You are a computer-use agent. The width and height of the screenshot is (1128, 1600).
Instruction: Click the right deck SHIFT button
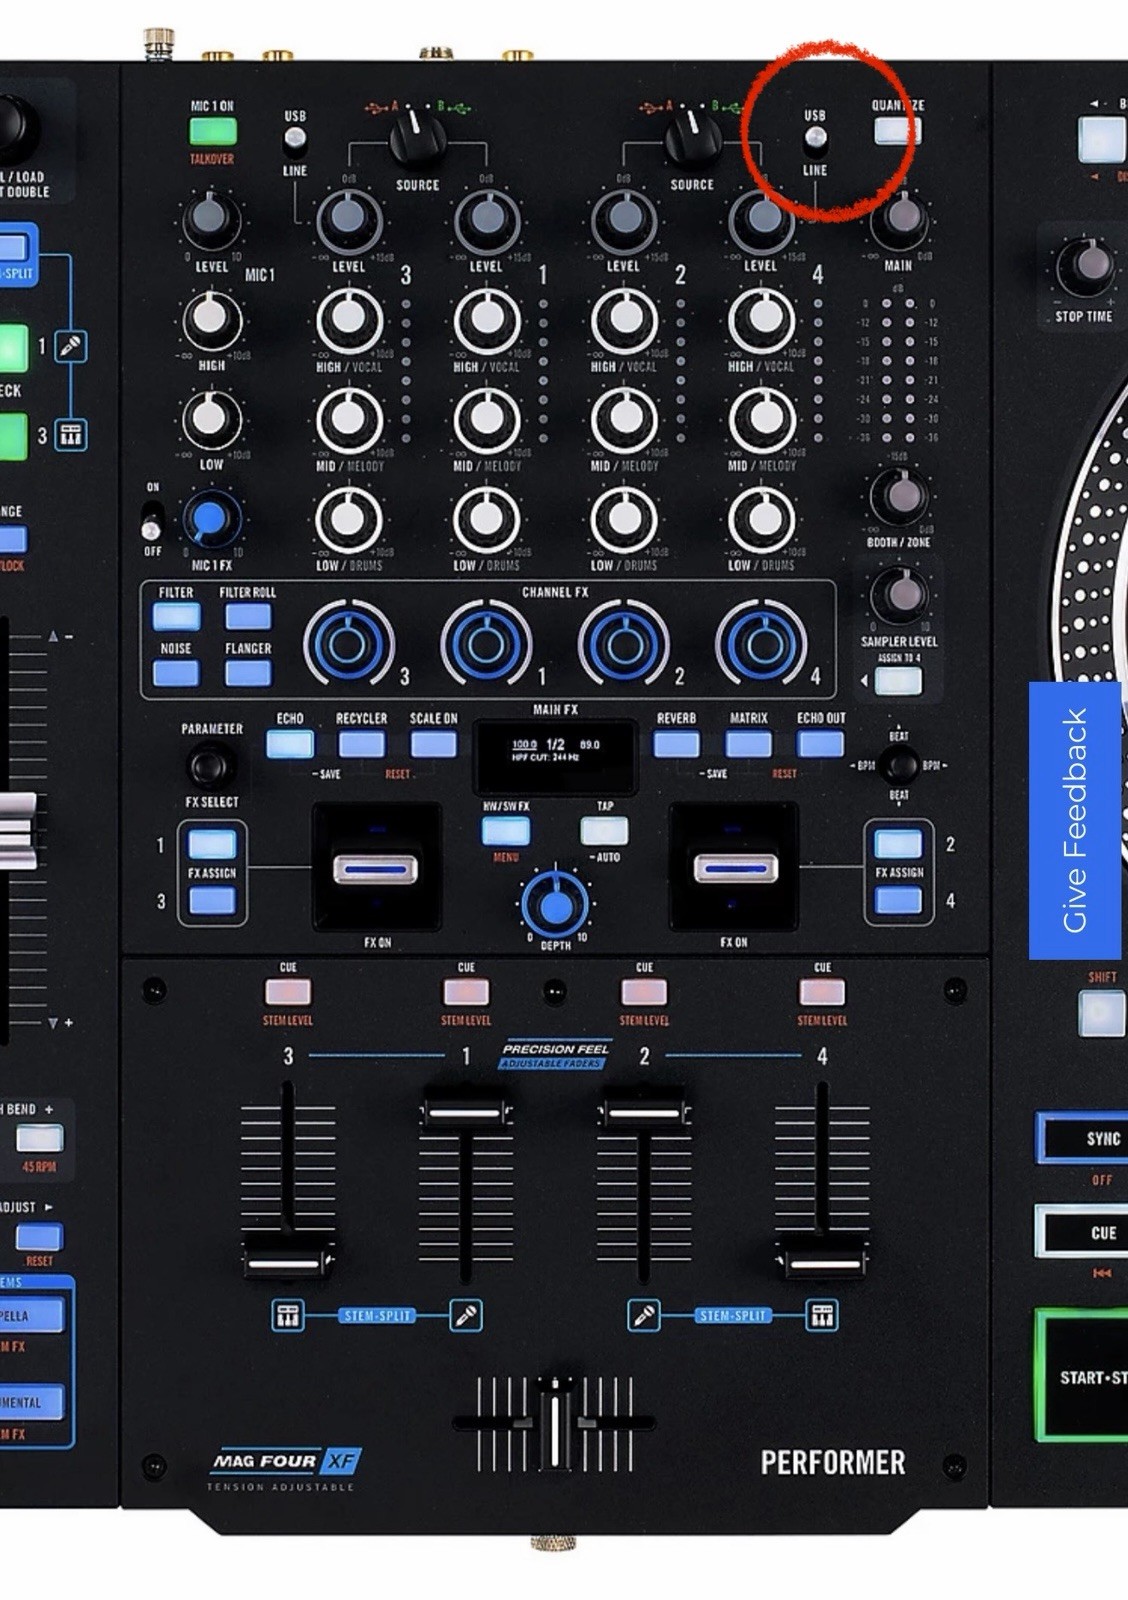tap(1102, 1013)
